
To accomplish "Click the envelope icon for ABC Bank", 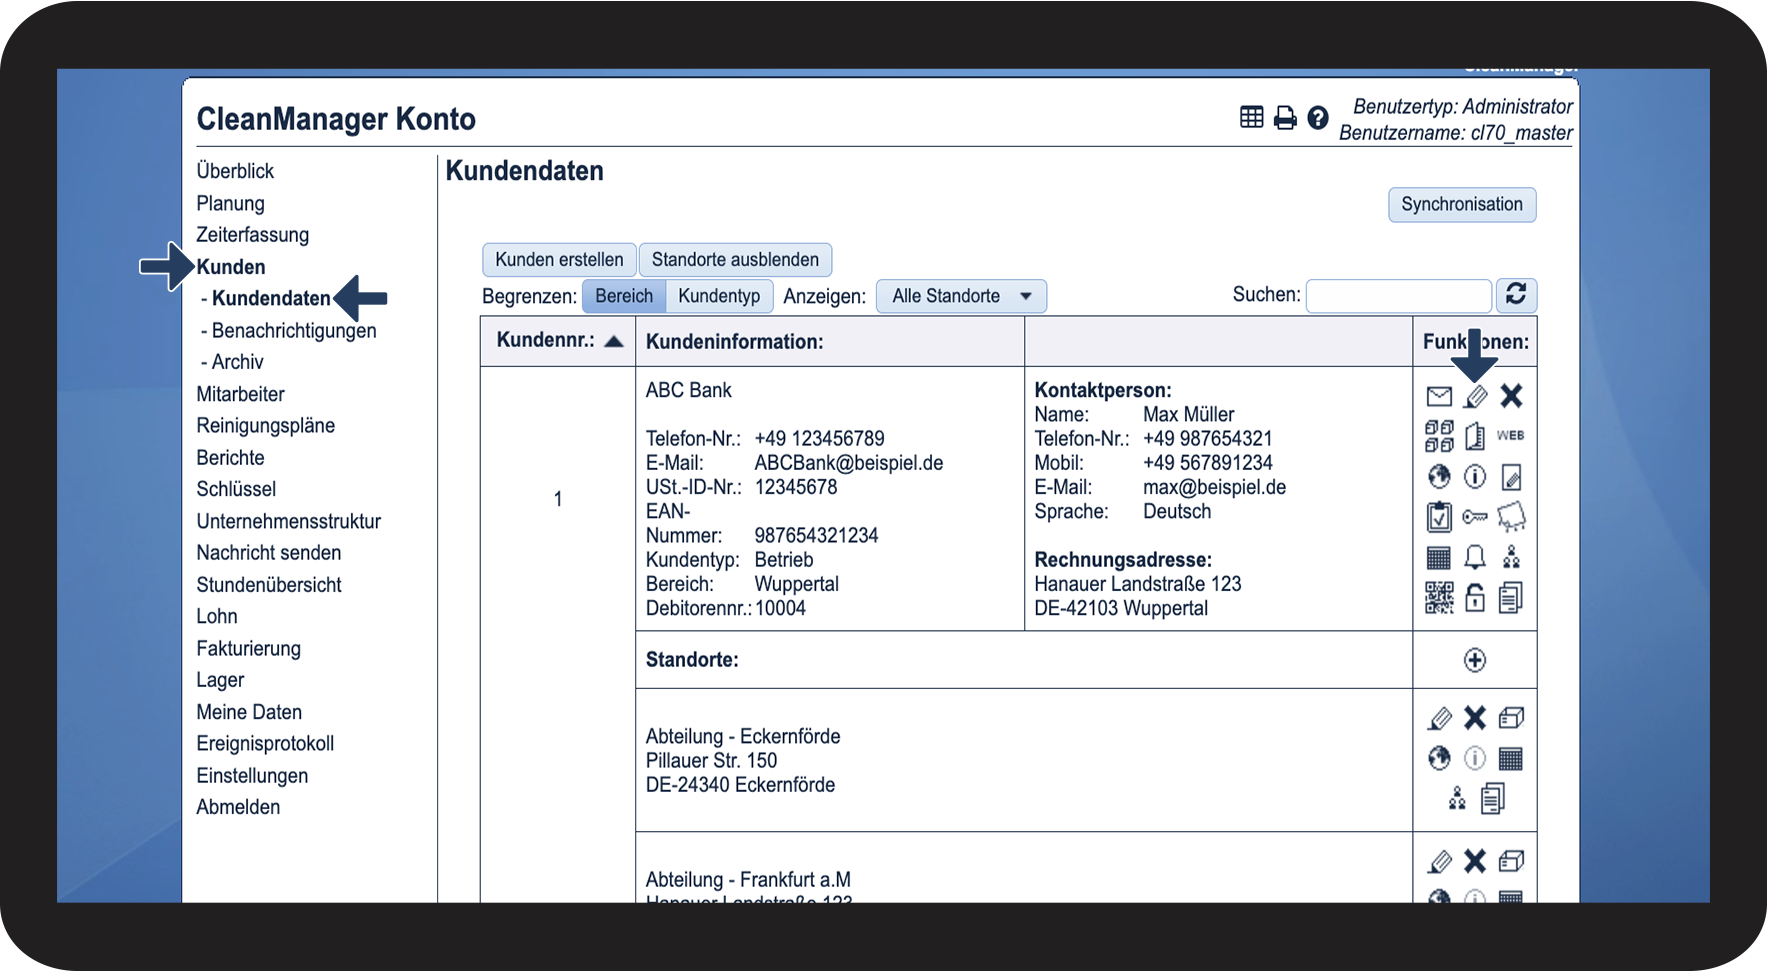I will tap(1438, 397).
